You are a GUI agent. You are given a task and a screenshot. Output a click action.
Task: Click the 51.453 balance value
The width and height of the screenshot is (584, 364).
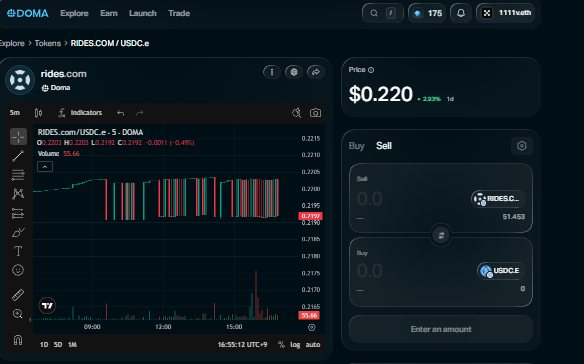514,217
